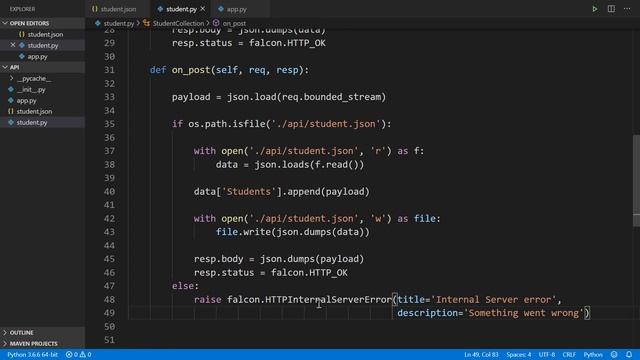Change language mode Python
Image resolution: width=640 pixels, height=360 pixels.
point(593,355)
